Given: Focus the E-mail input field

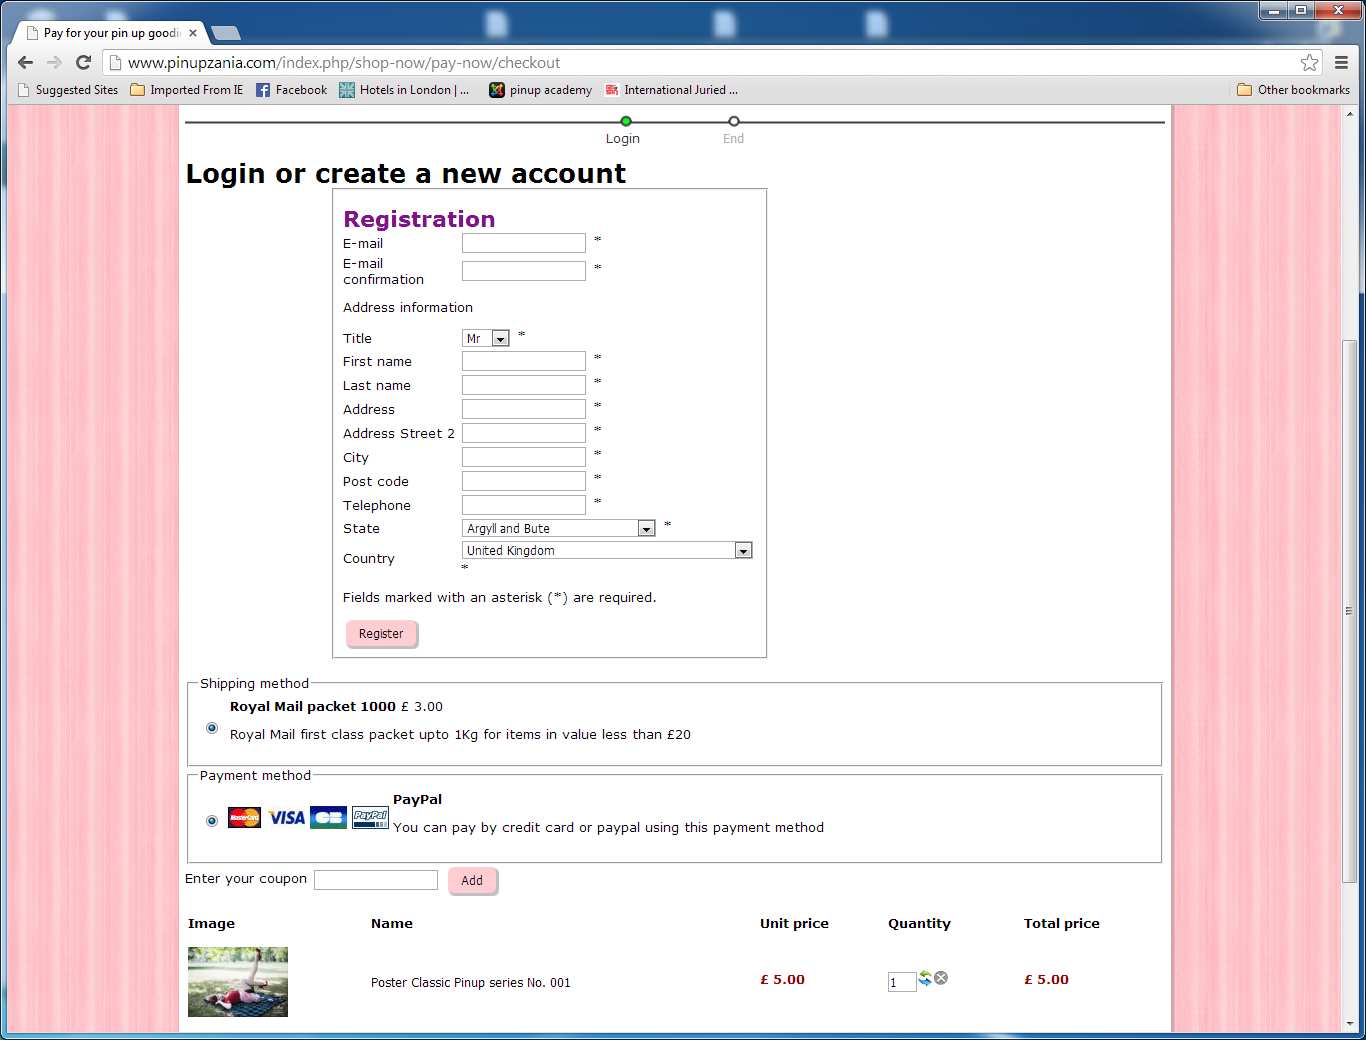Looking at the screenshot, I should [x=524, y=243].
